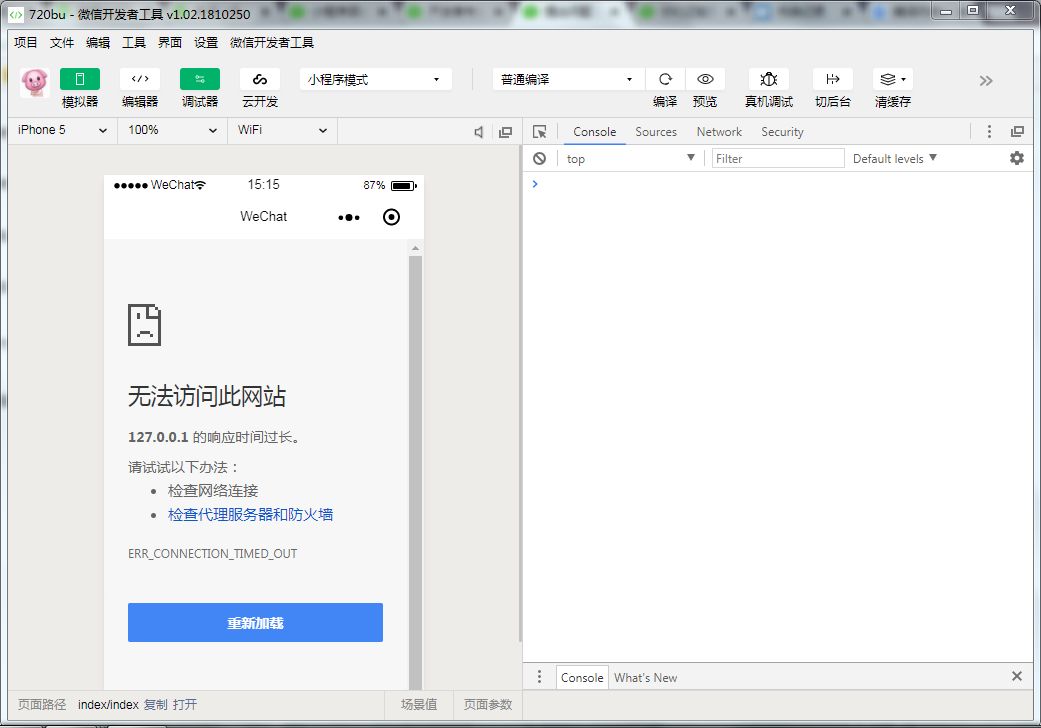The width and height of the screenshot is (1041, 728).
Task: Open devtools three-dot options menu
Action: pyautogui.click(x=989, y=131)
